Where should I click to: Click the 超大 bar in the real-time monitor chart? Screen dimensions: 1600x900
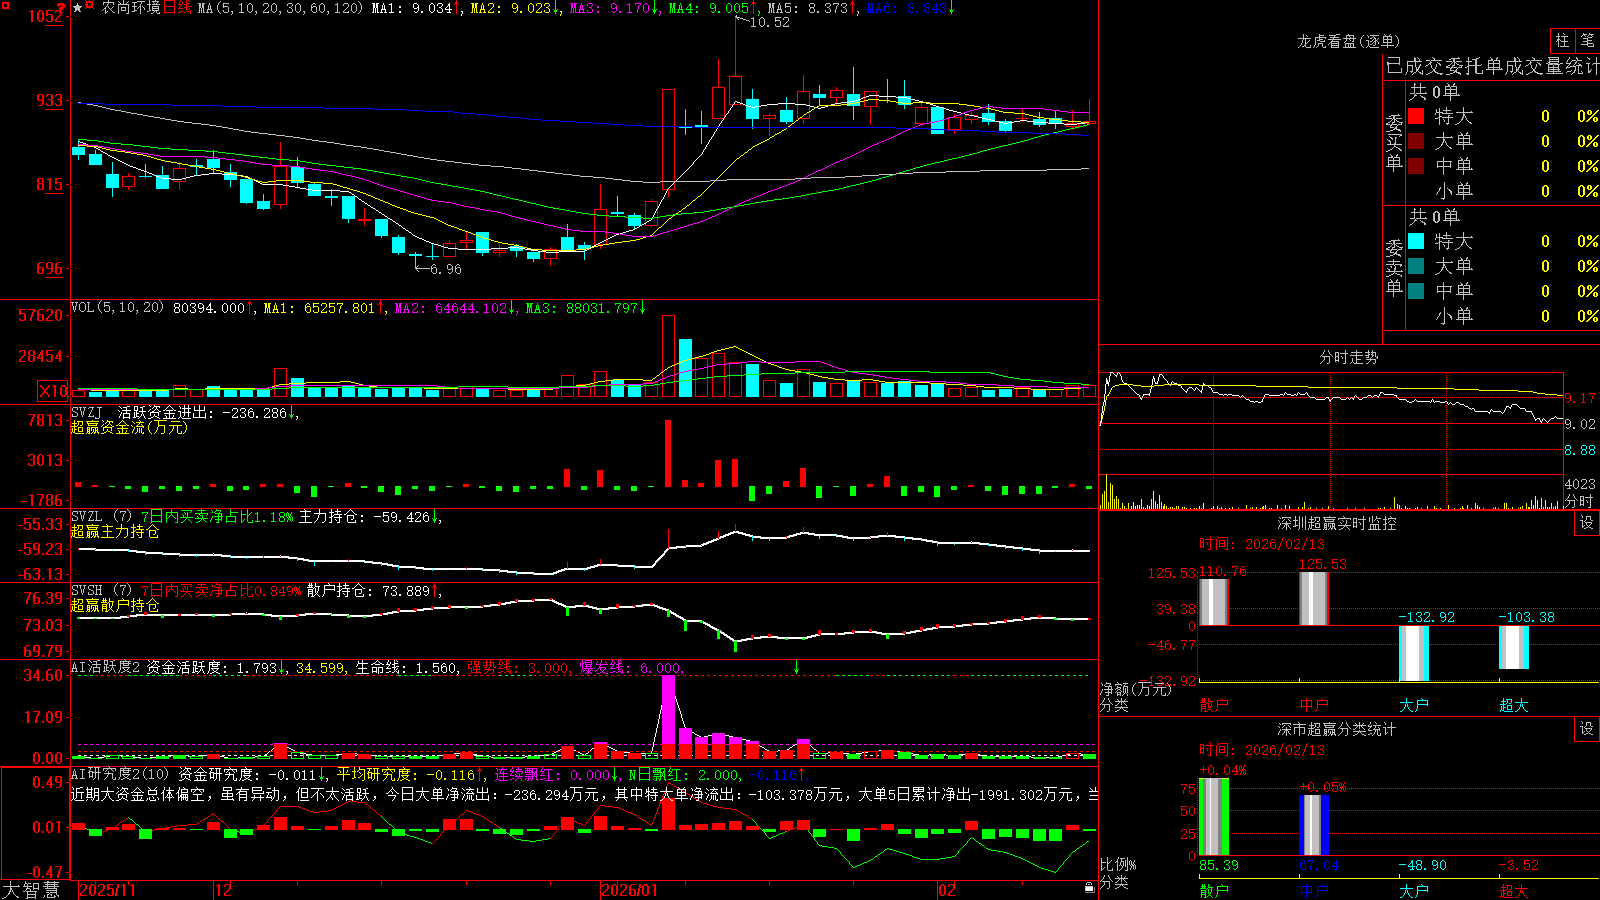click(1513, 648)
